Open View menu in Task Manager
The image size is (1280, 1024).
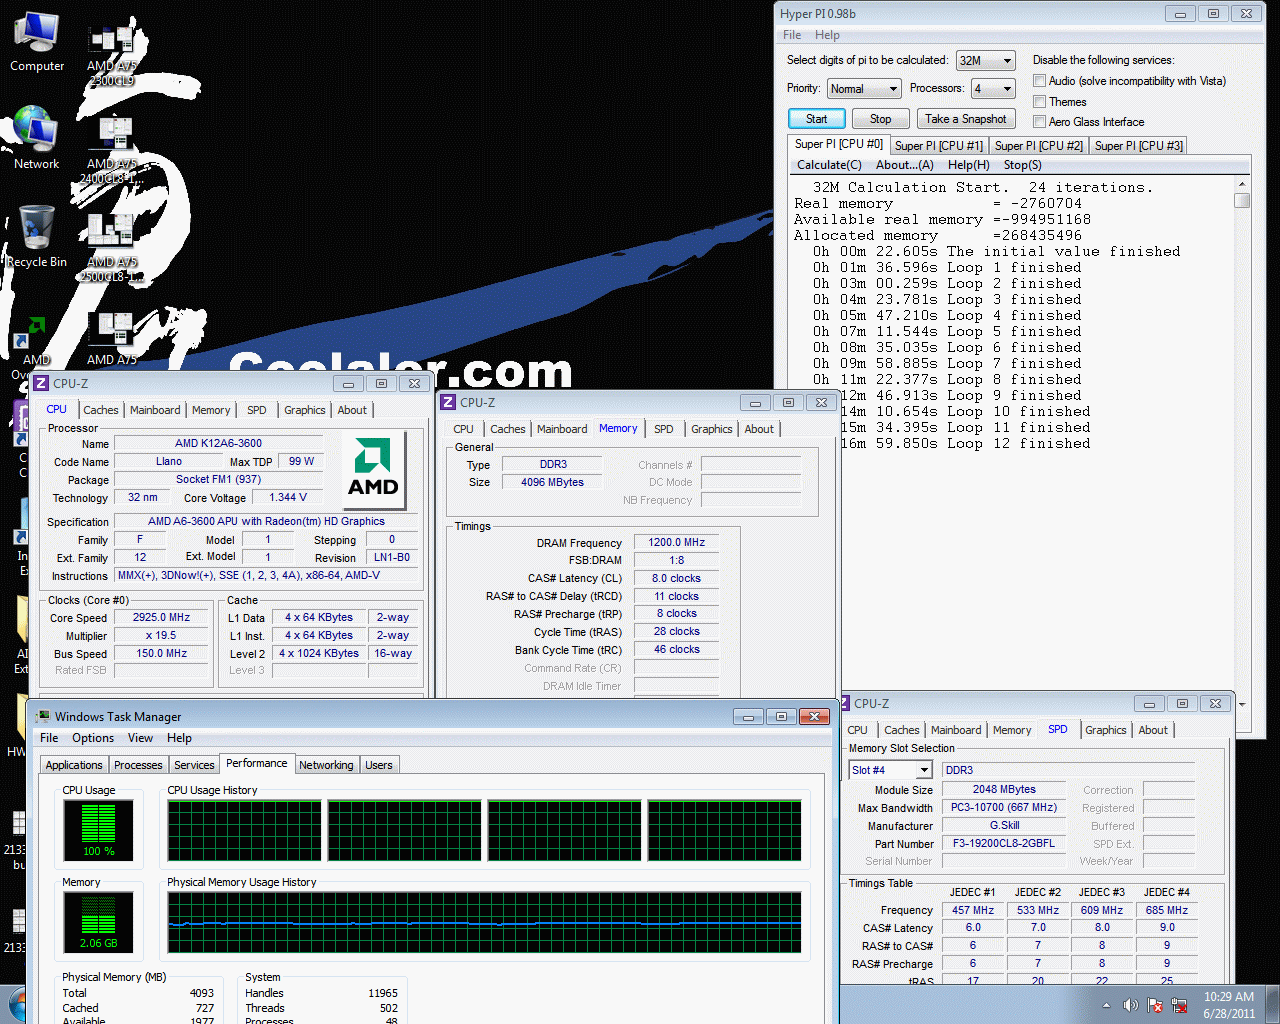coord(140,738)
